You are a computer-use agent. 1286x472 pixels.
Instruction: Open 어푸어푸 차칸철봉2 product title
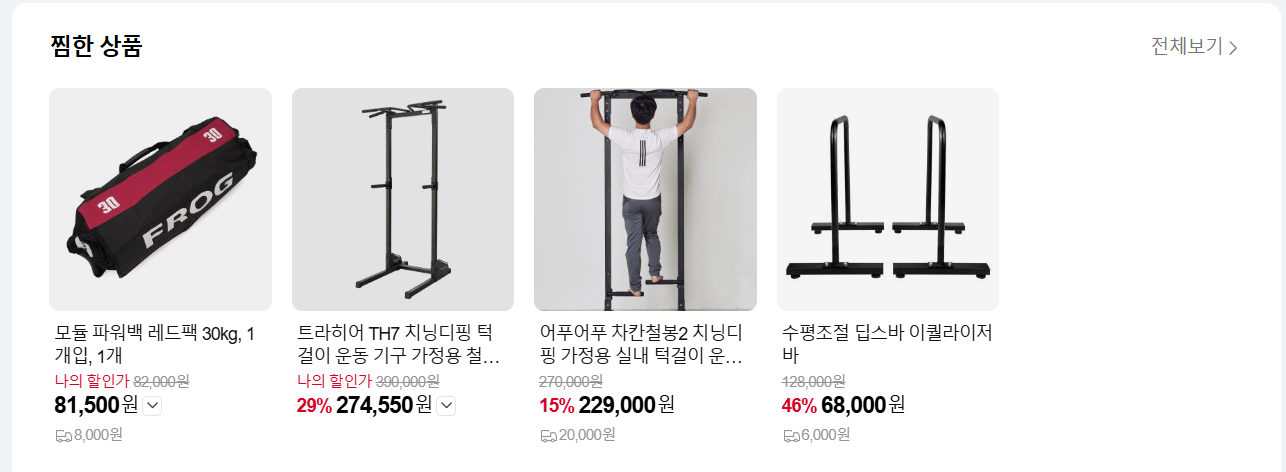tap(640, 344)
